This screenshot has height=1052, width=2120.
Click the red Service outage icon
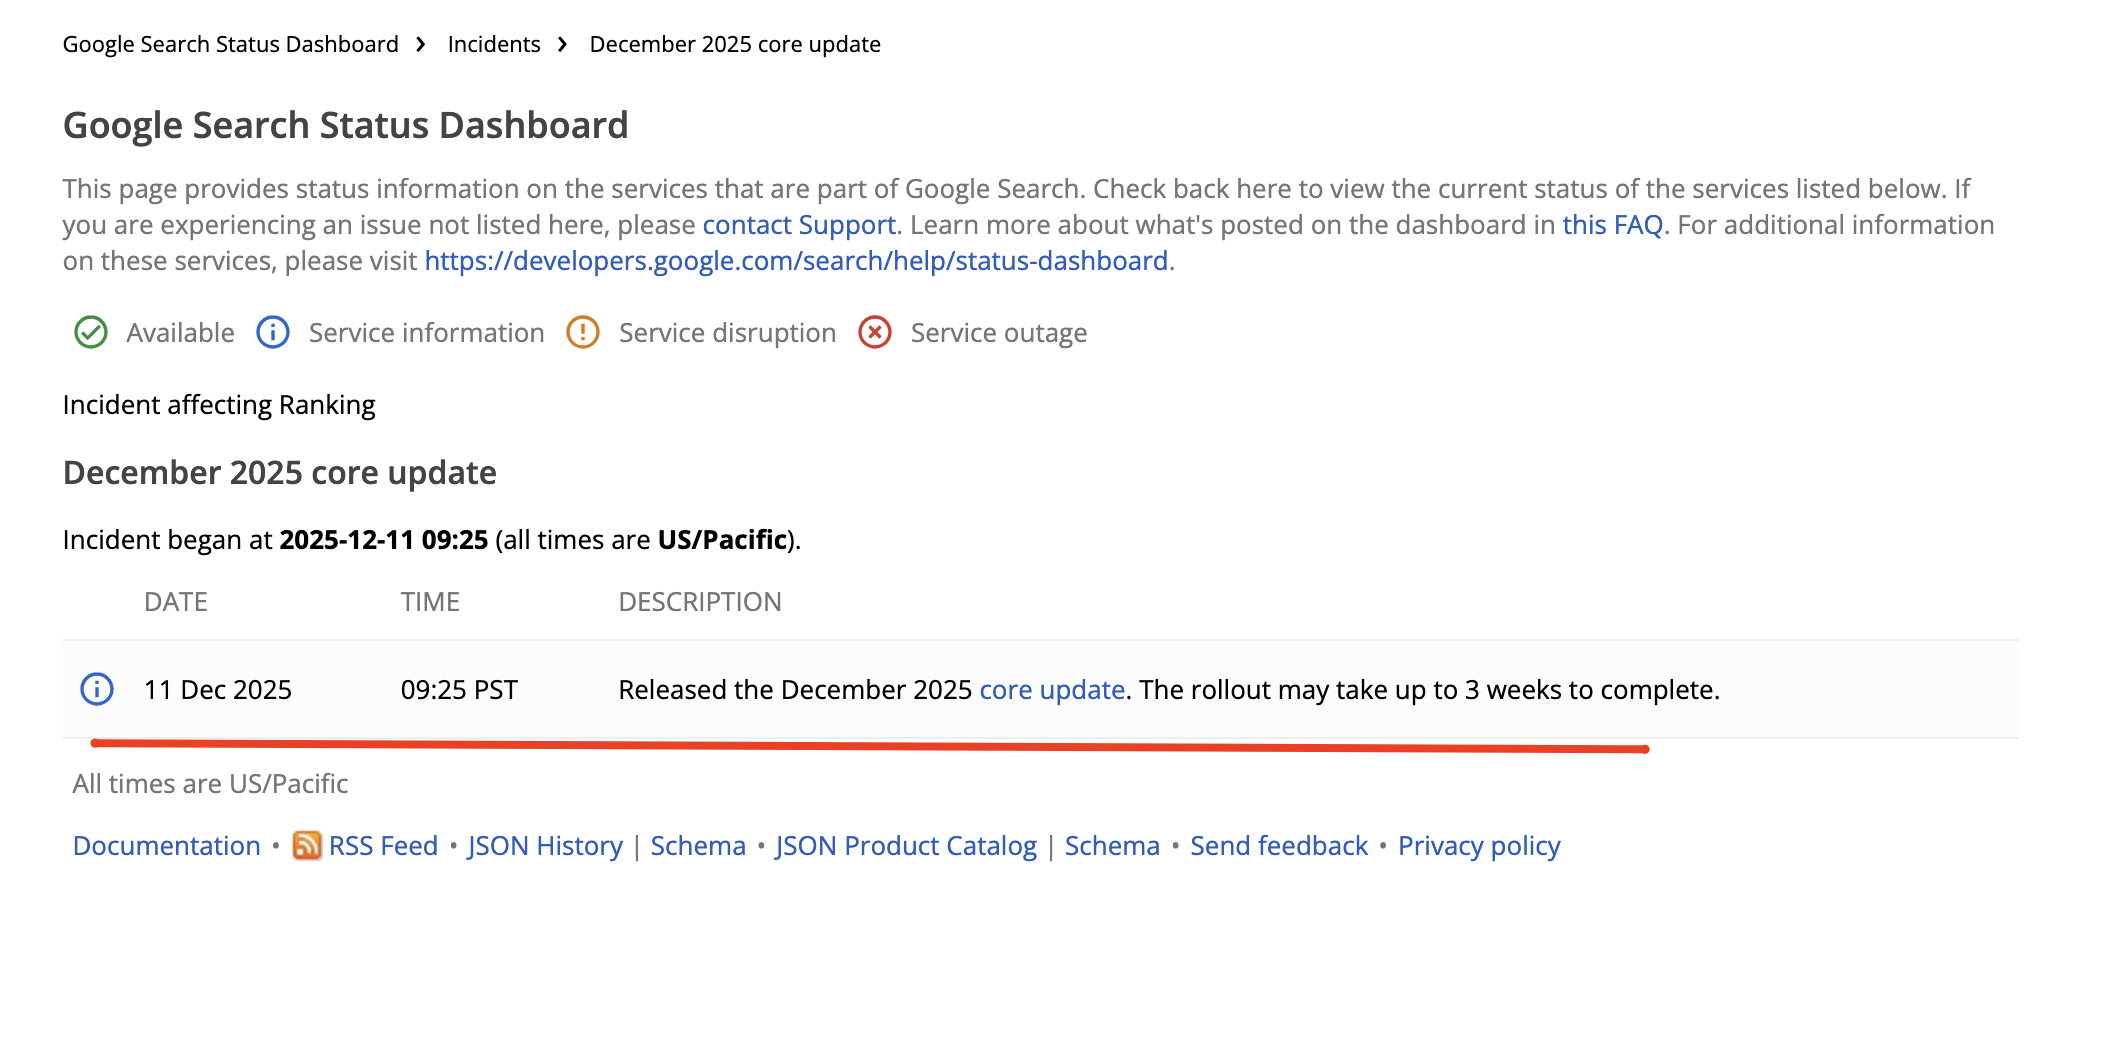pos(875,332)
